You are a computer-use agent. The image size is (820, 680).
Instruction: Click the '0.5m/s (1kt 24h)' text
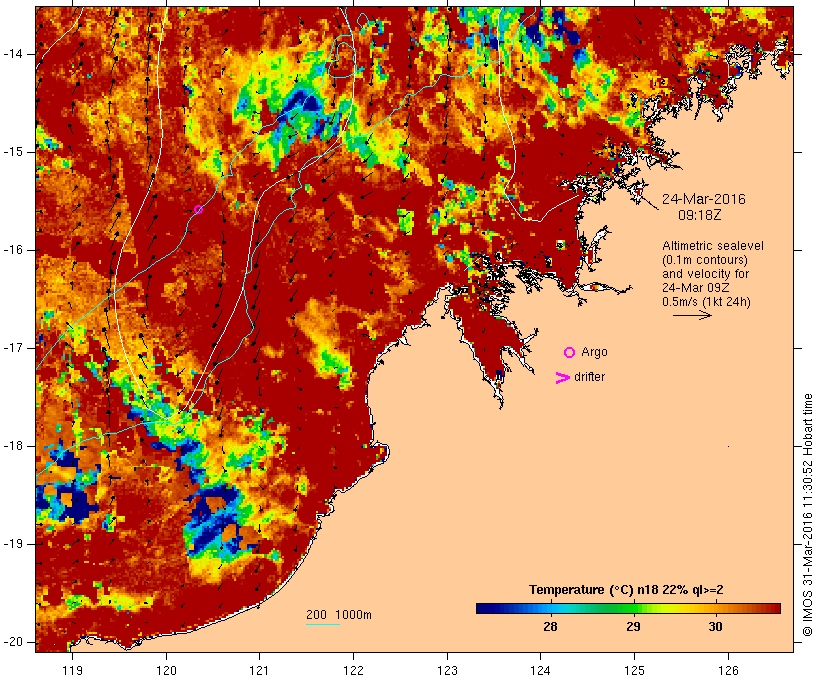point(706,302)
